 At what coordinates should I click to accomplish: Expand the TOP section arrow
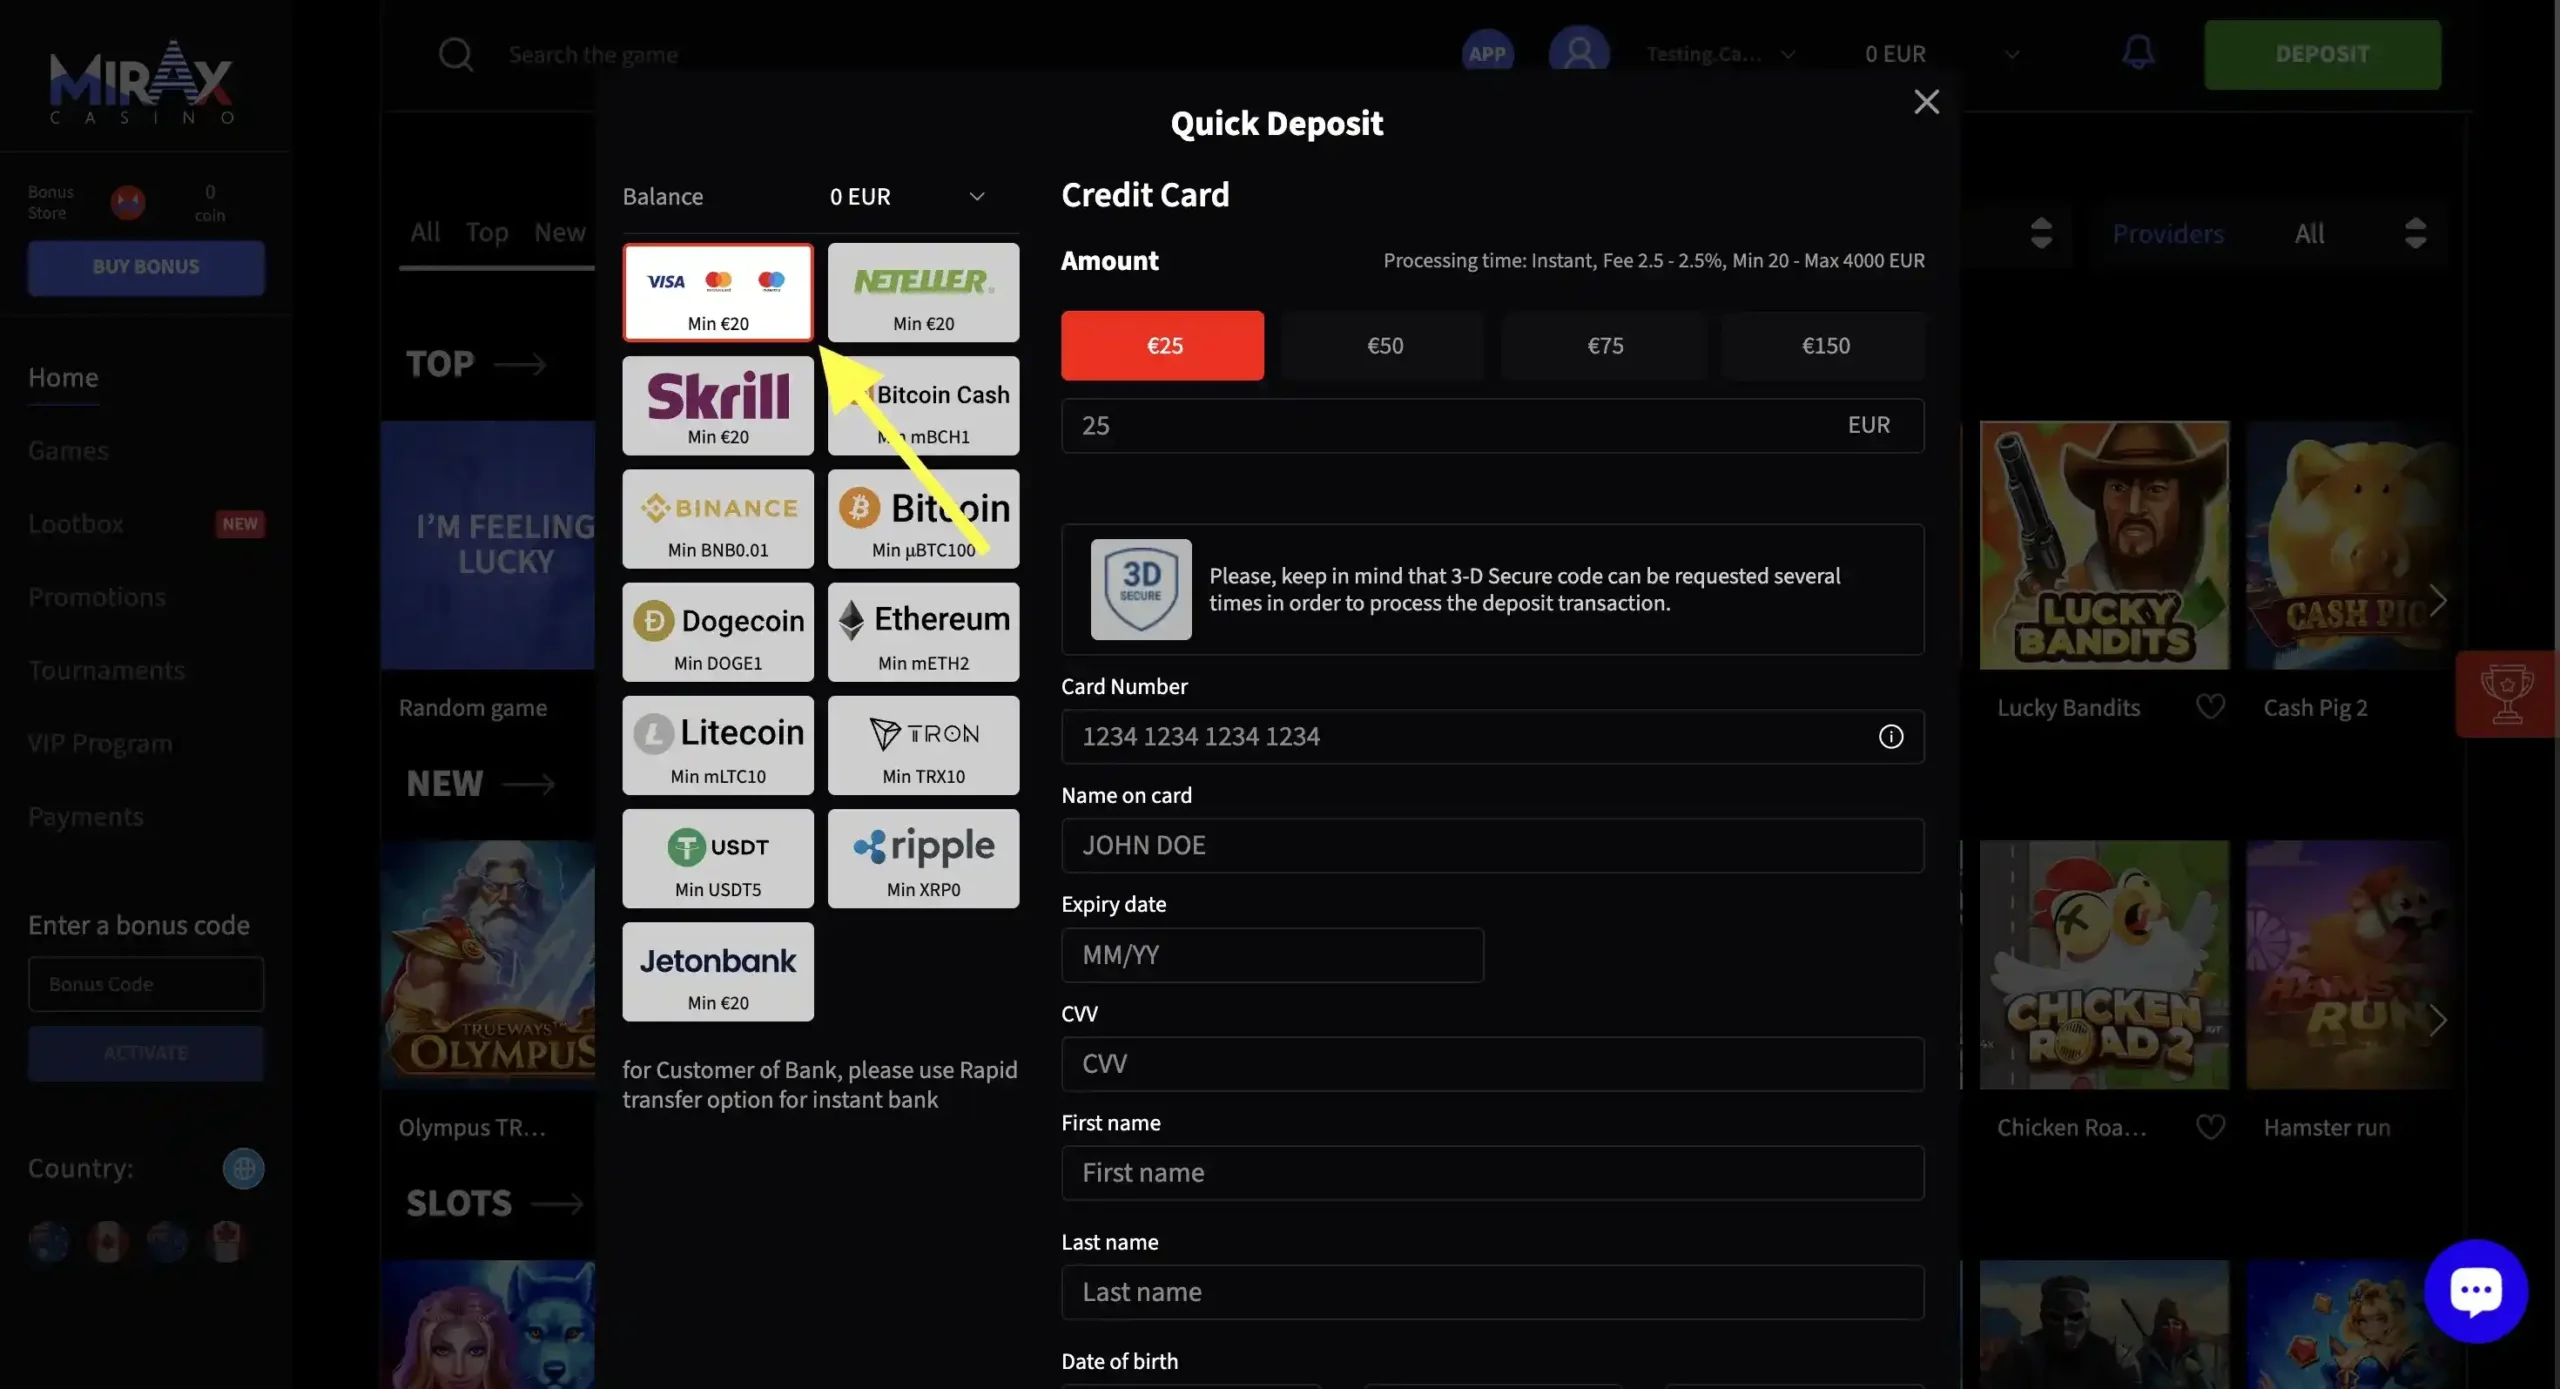(x=521, y=364)
